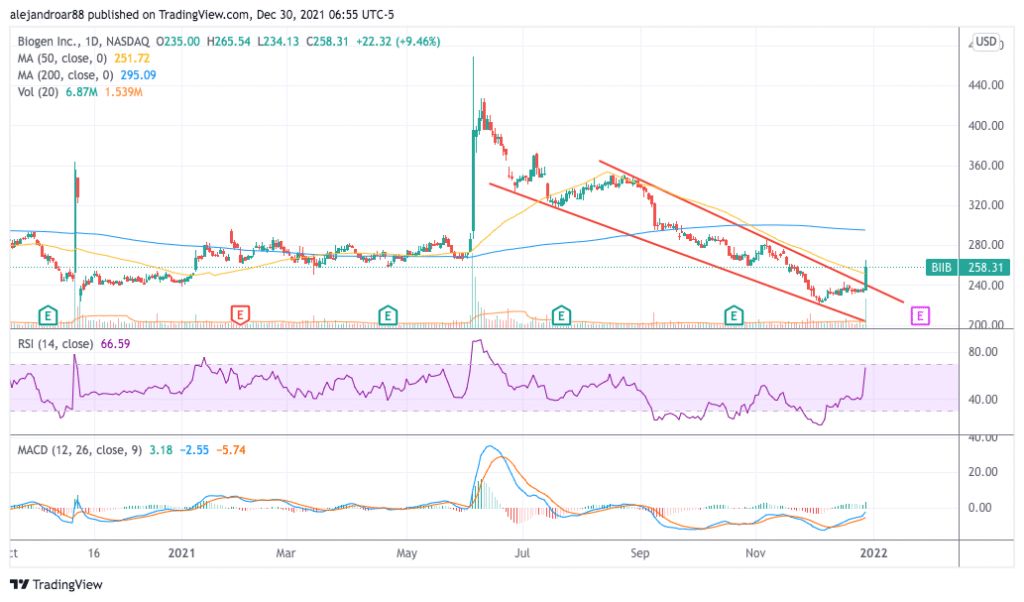
Task: Click the earnings marker after July
Action: click(561, 316)
